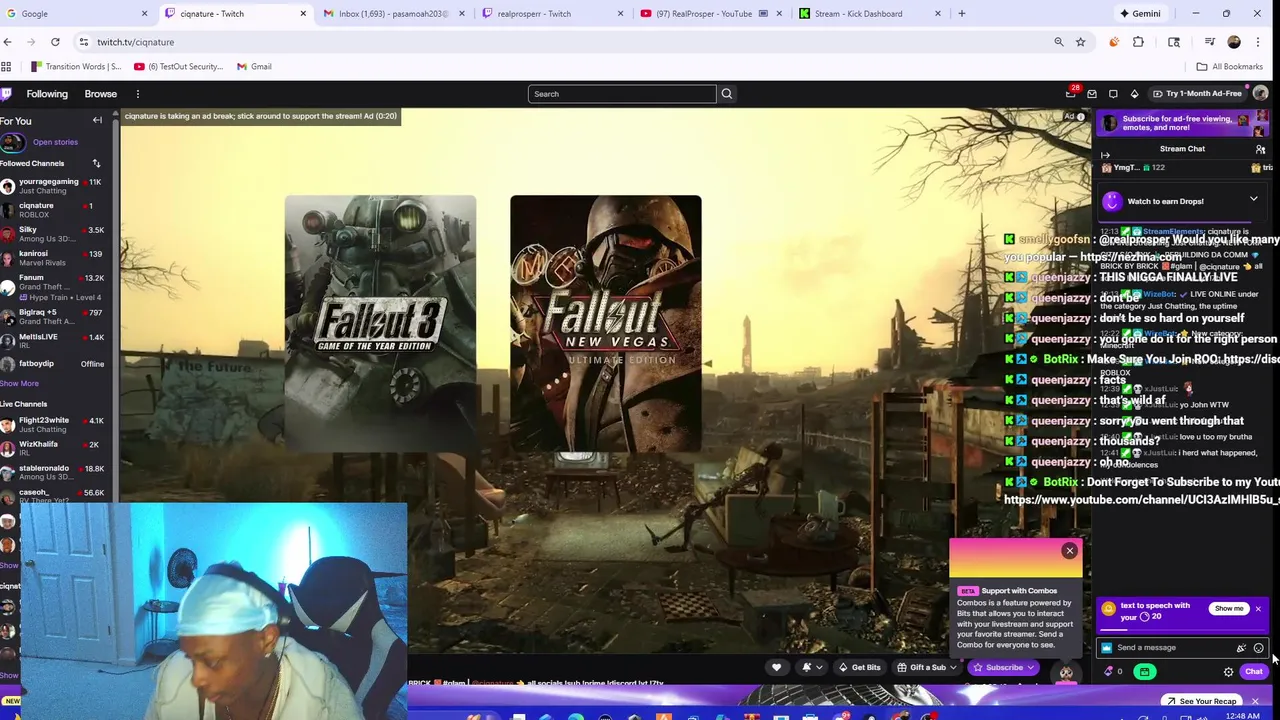This screenshot has width=1280, height=720.
Task: Open the Browse tab
Action: (100, 94)
